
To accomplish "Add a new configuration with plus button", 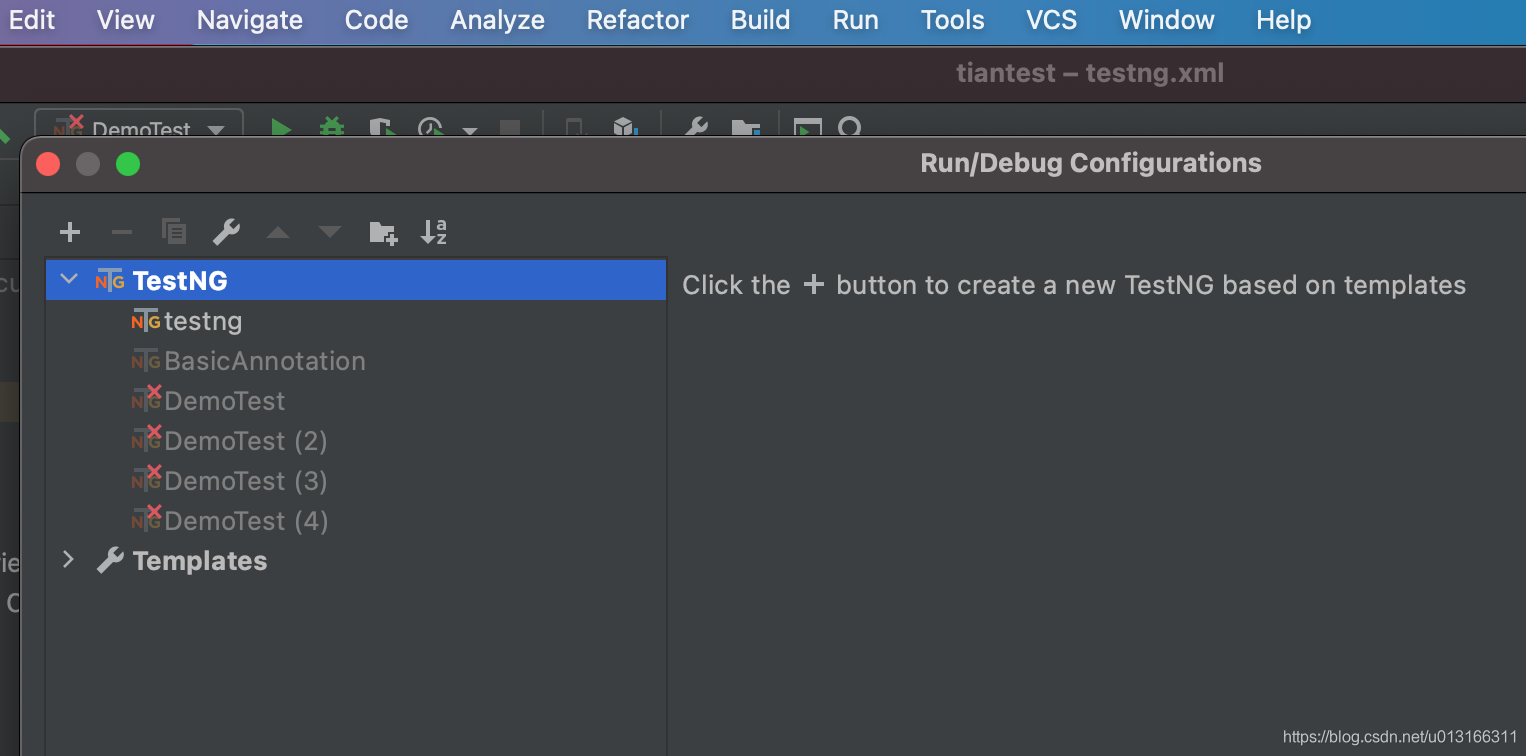I will click(x=70, y=233).
